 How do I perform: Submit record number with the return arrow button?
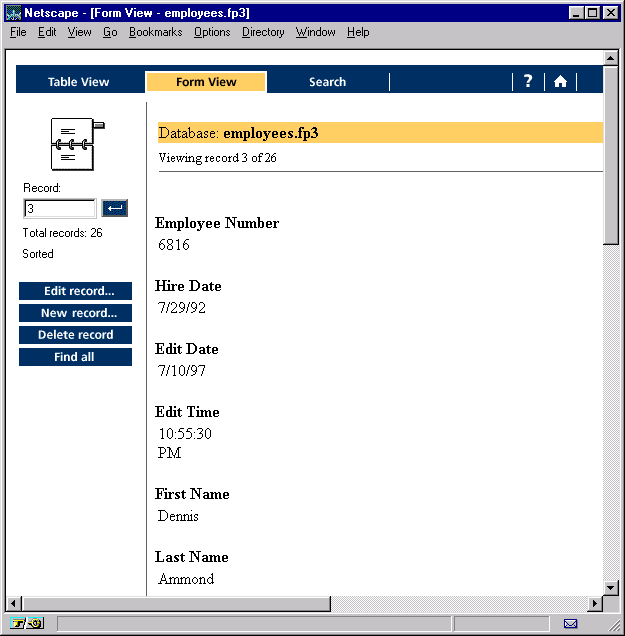coord(115,208)
